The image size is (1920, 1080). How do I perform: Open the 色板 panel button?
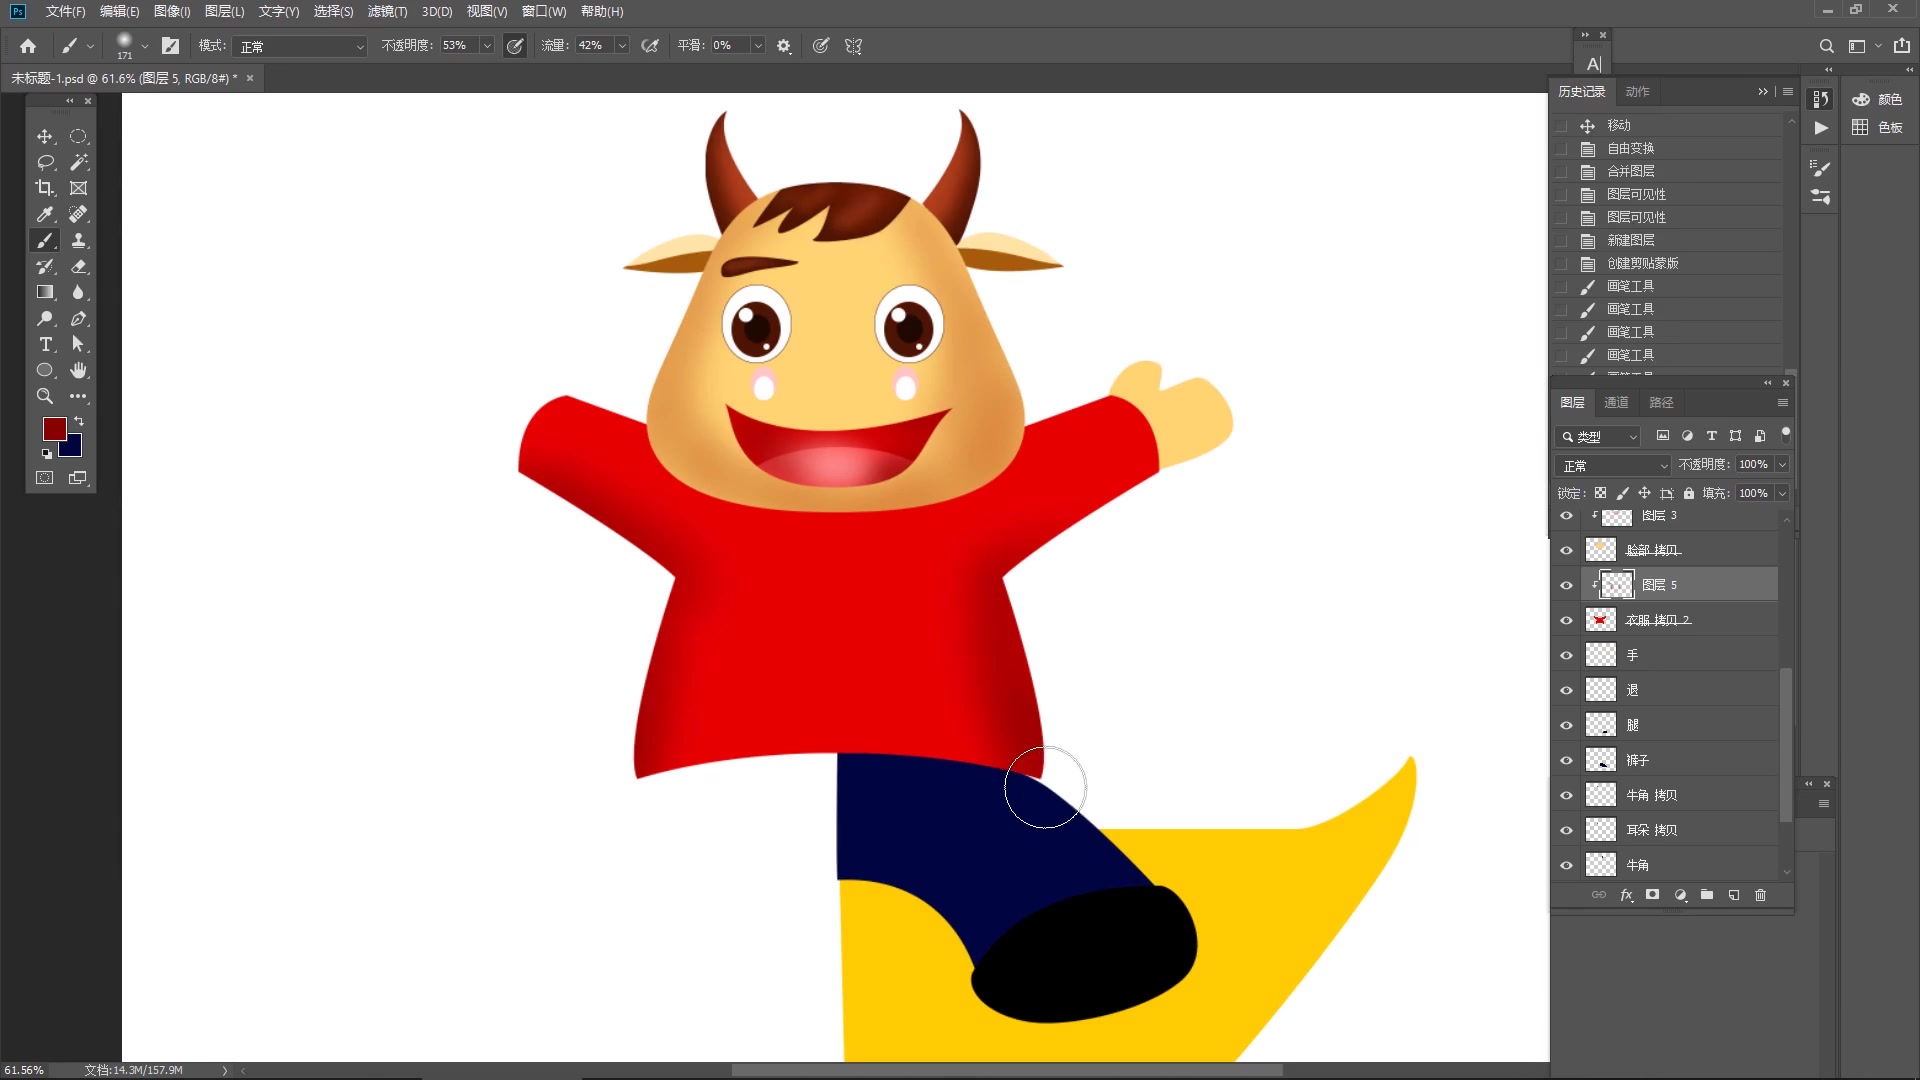(1877, 127)
